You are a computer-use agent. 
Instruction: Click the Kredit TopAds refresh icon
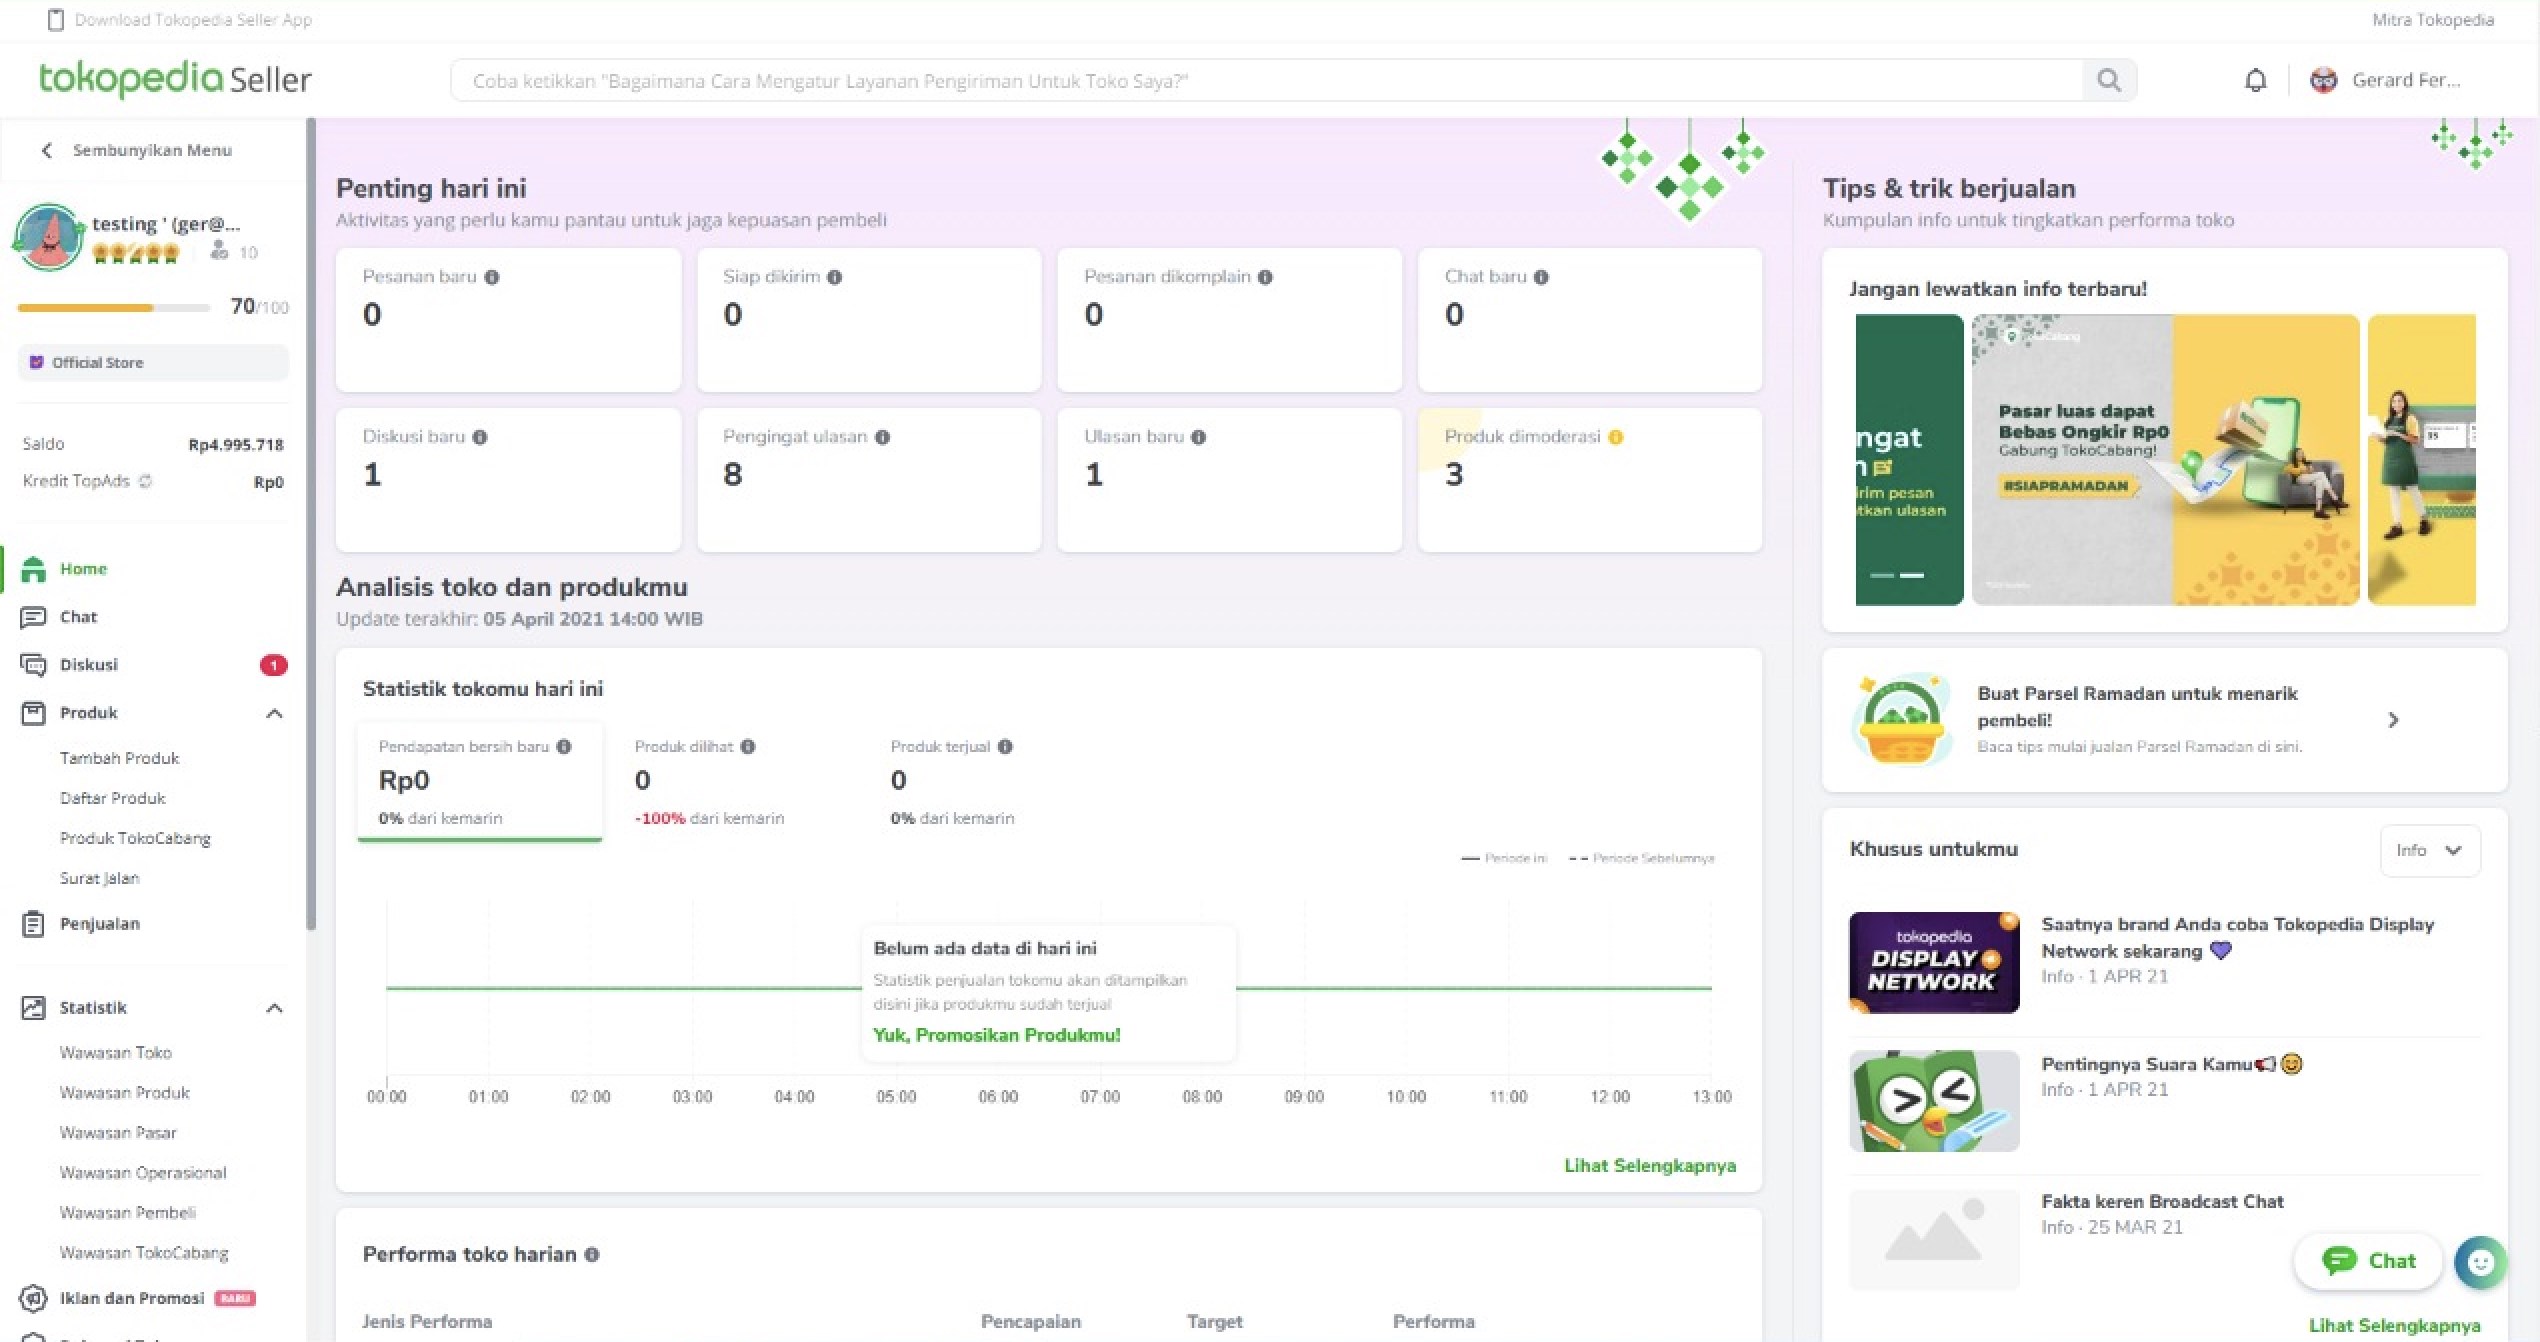click(146, 481)
